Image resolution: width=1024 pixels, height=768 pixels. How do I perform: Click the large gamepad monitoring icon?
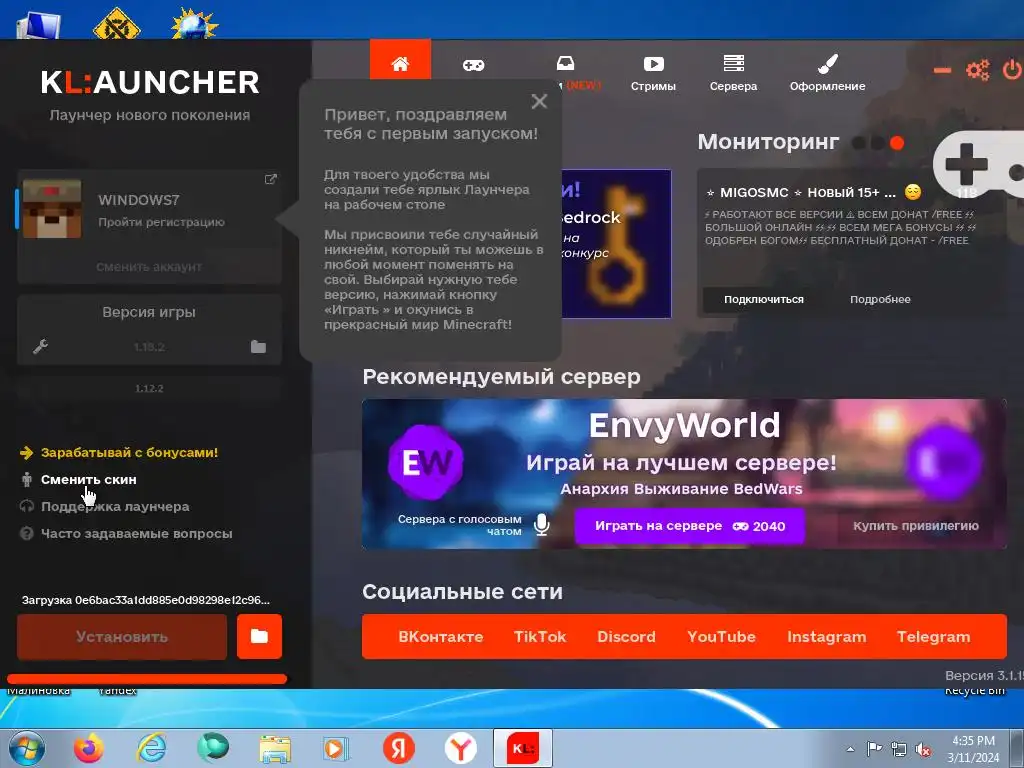(978, 163)
